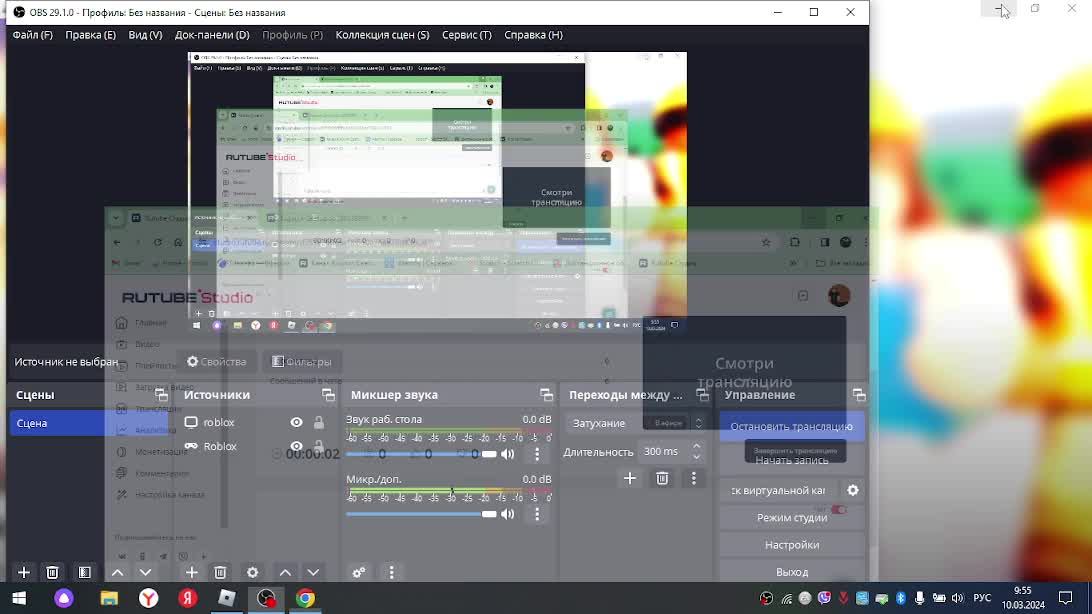Delete the selected scene using the Сцены trash icon
The image size is (1092, 614).
click(52, 572)
